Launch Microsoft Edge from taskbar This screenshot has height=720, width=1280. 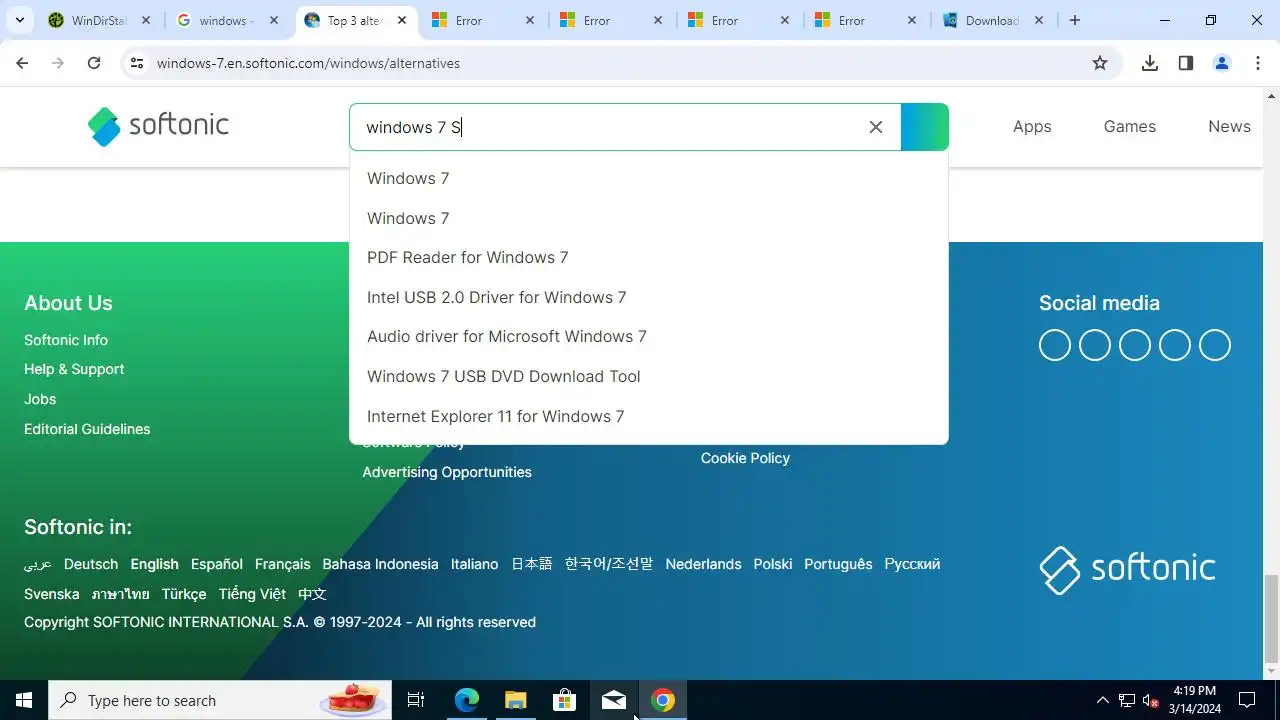pyautogui.click(x=467, y=700)
